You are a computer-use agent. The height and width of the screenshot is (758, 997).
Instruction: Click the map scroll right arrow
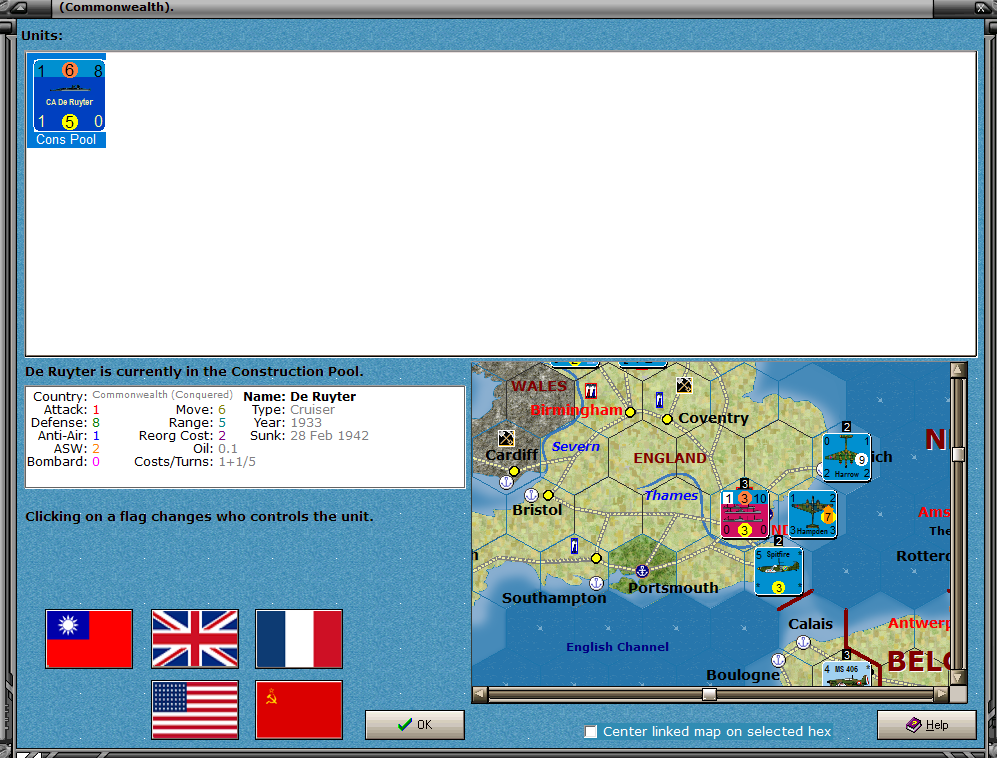click(942, 694)
